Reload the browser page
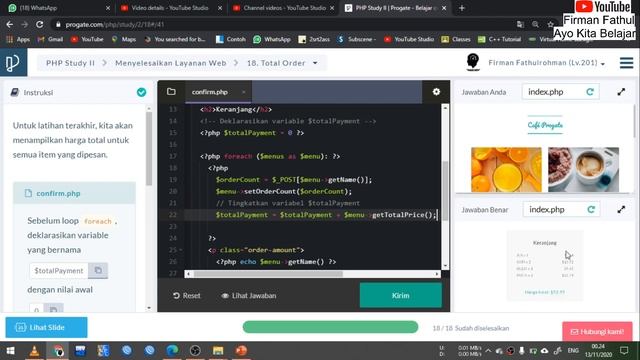 pos(40,24)
